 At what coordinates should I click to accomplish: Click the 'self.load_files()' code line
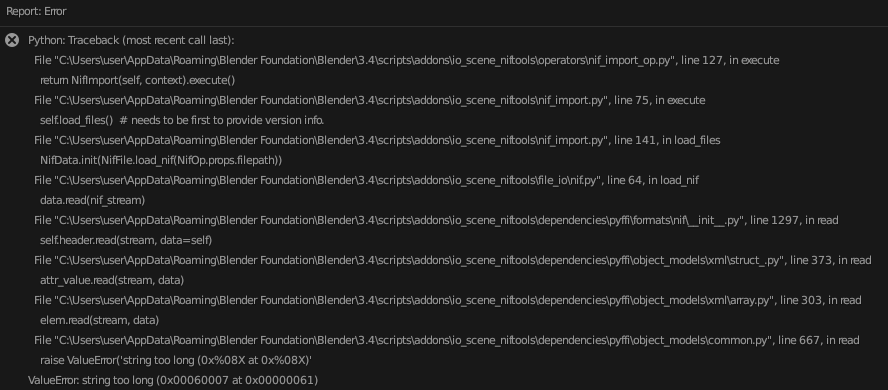[182, 121]
